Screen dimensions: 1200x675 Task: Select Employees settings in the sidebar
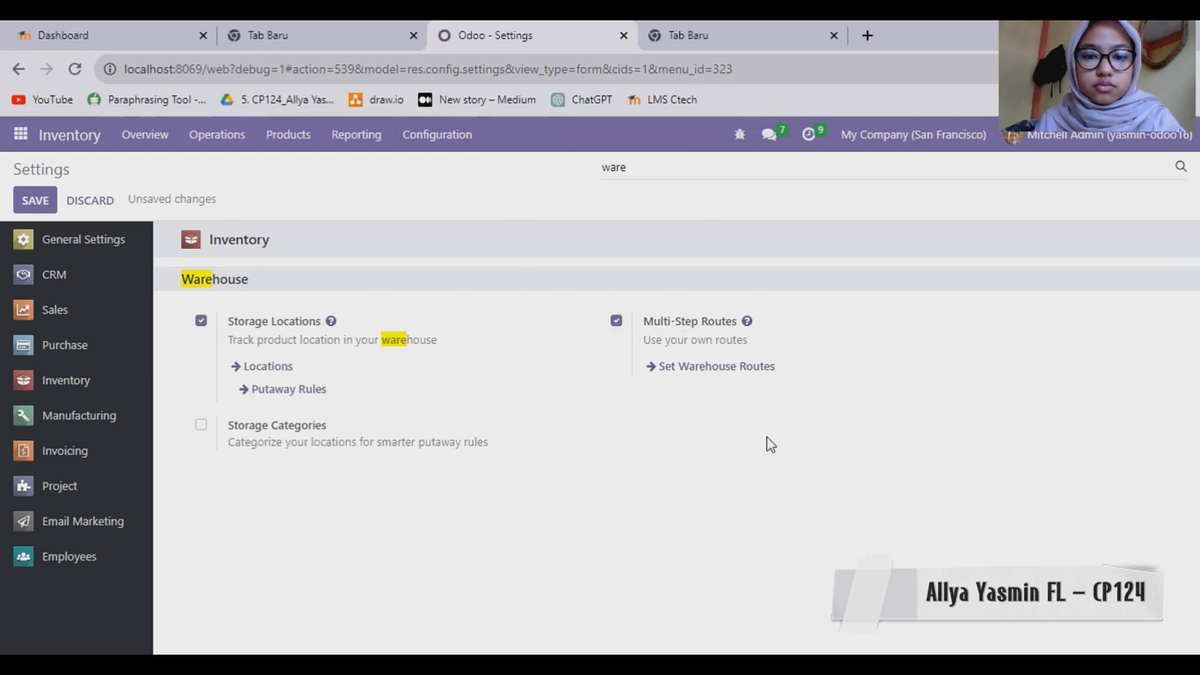[70, 556]
